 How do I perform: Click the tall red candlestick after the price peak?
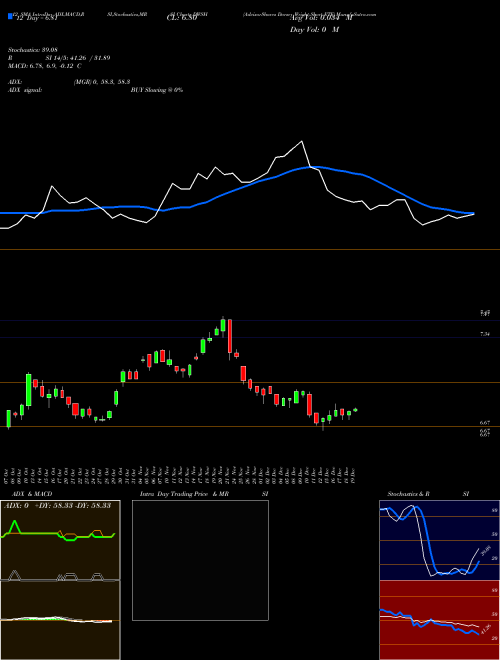pyautogui.click(x=230, y=338)
